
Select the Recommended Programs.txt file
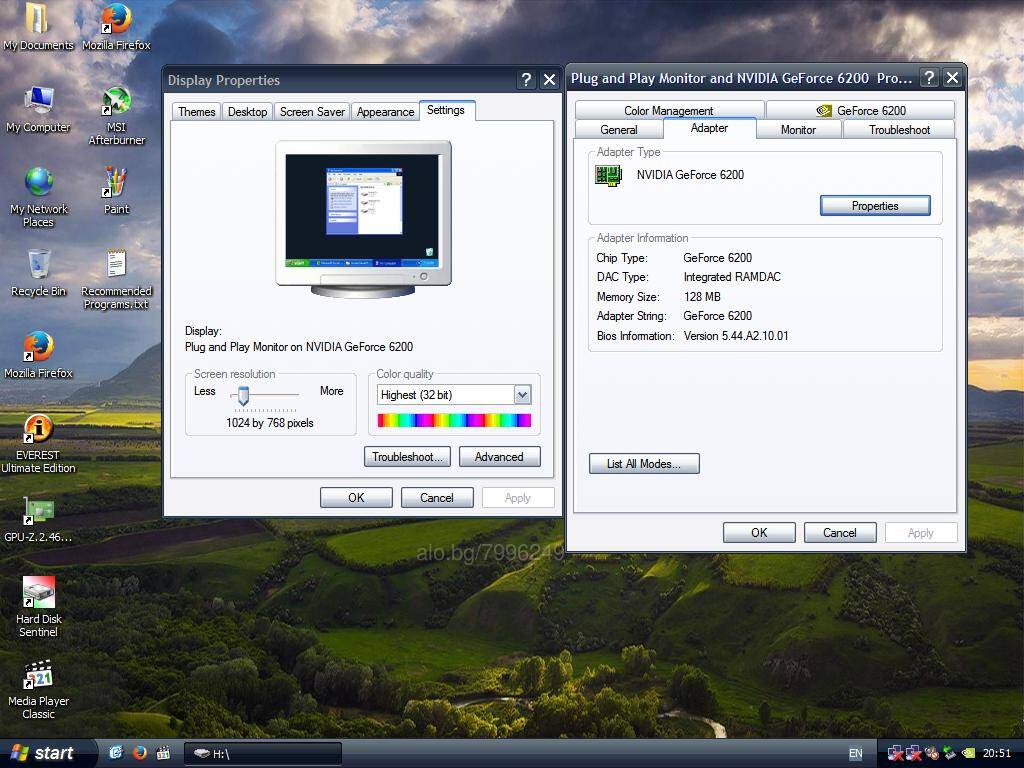point(116,266)
